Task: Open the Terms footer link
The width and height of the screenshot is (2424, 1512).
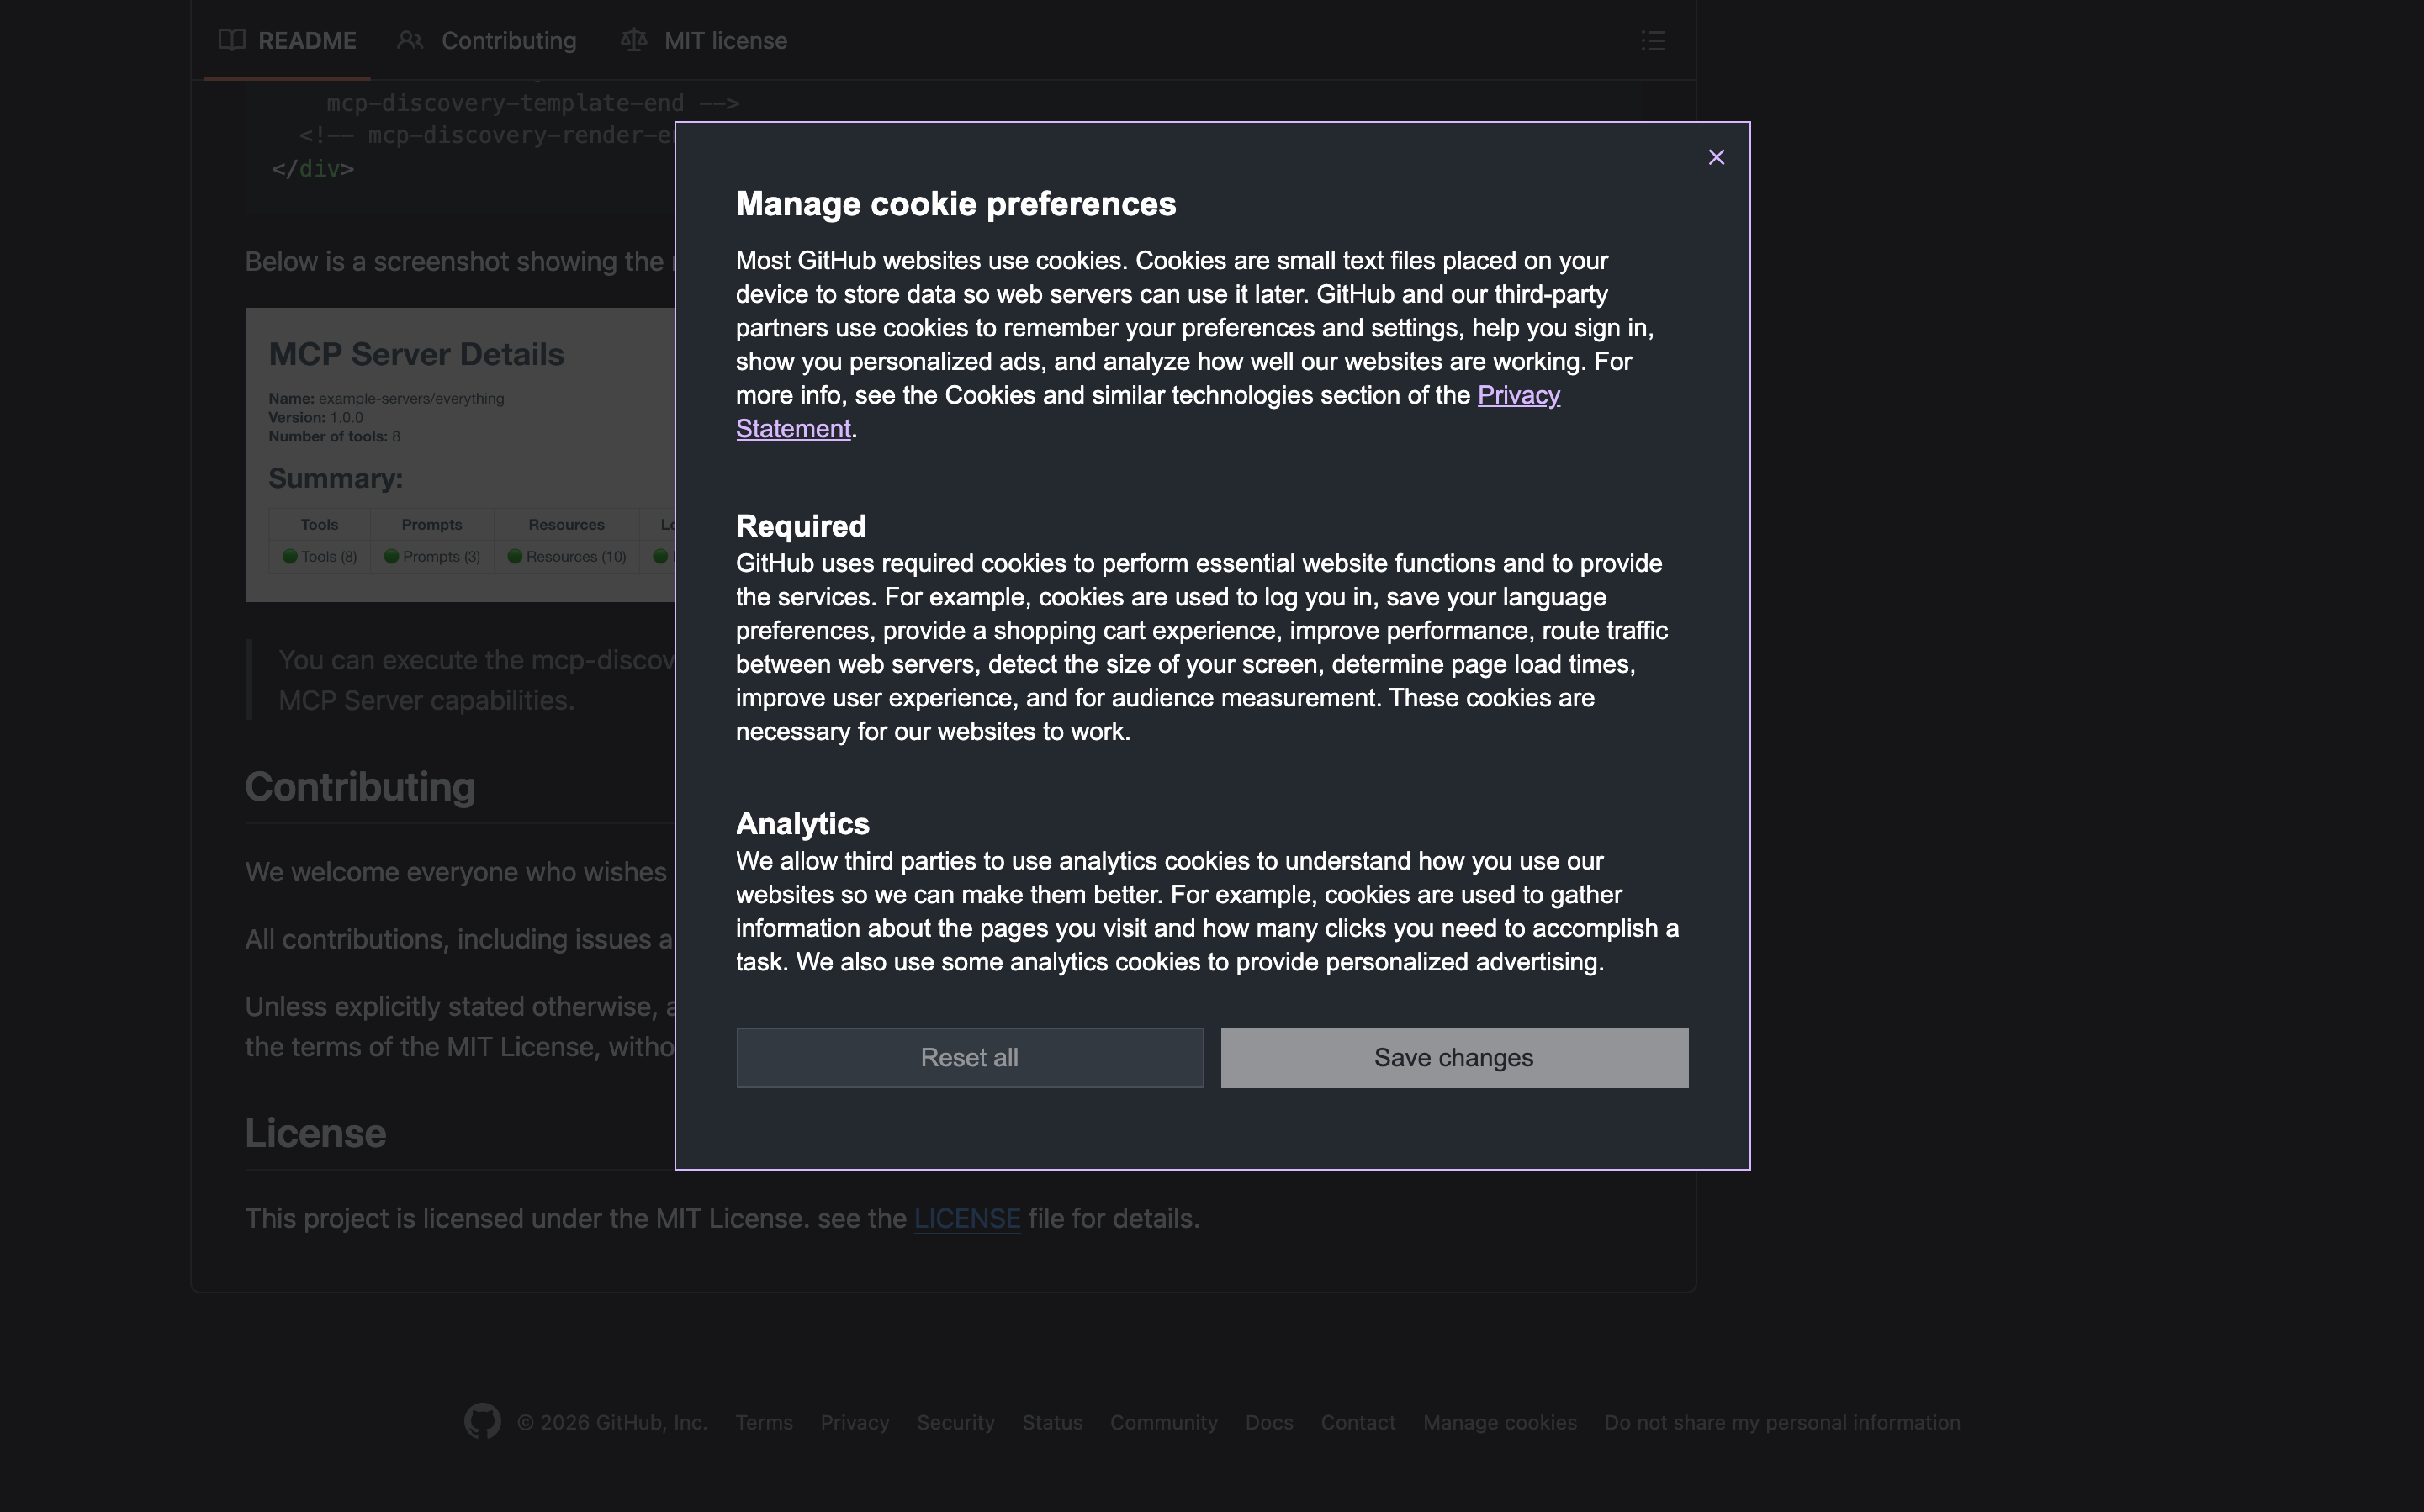Action: pos(764,1422)
